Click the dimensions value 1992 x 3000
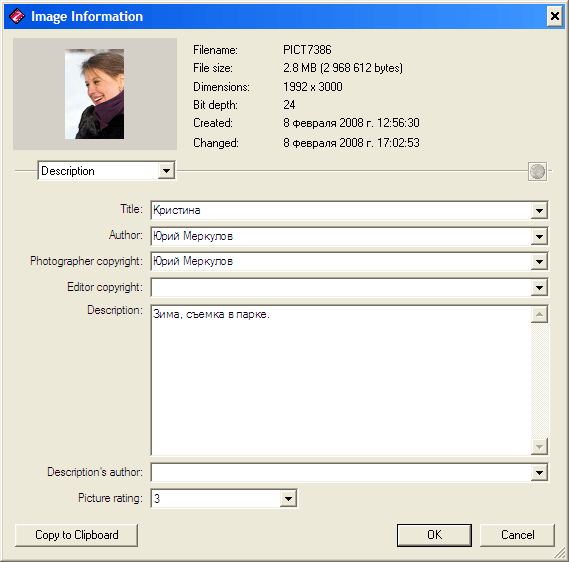This screenshot has height=562, width=569. click(x=312, y=87)
